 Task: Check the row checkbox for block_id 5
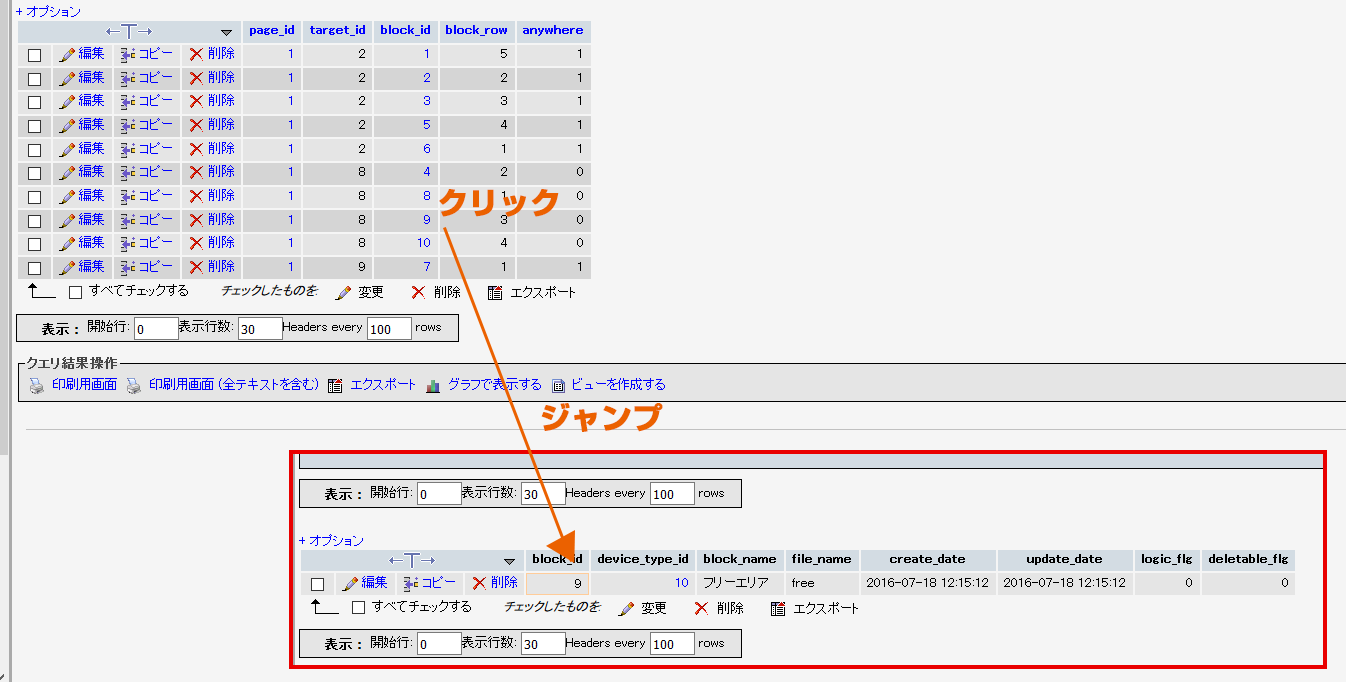click(x=34, y=126)
